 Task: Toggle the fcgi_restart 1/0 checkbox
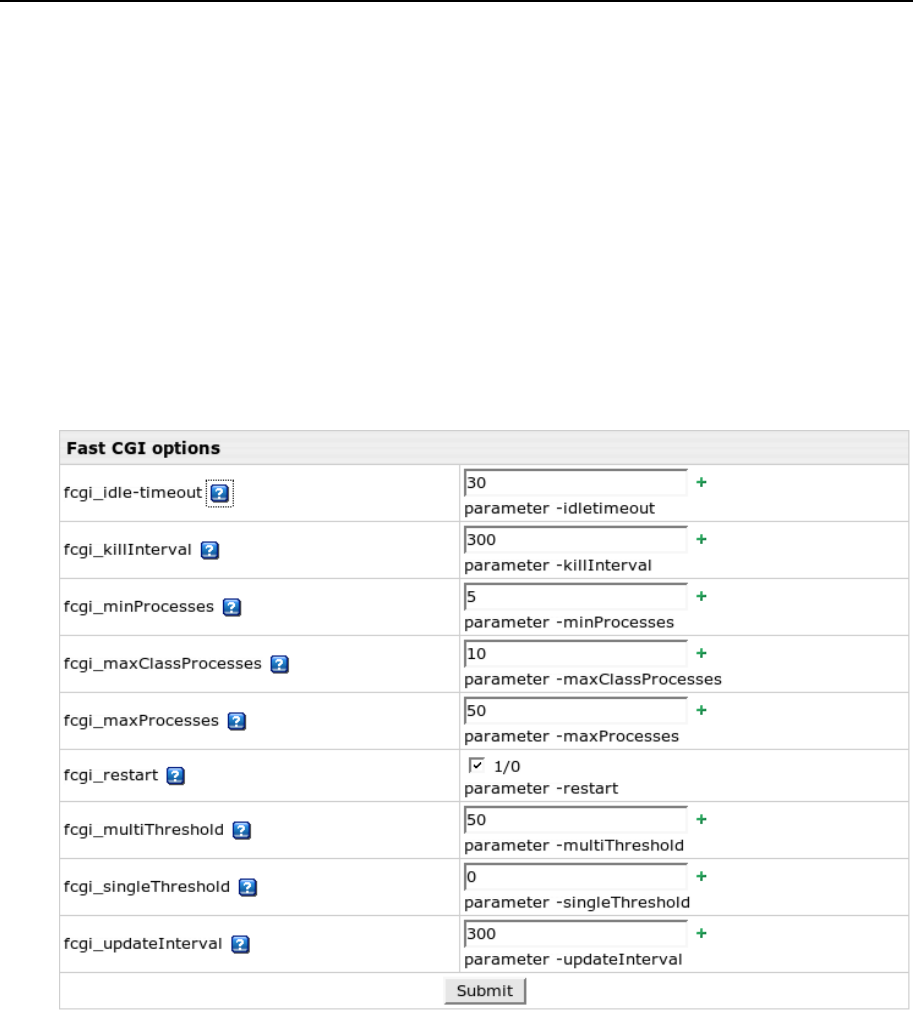476,766
